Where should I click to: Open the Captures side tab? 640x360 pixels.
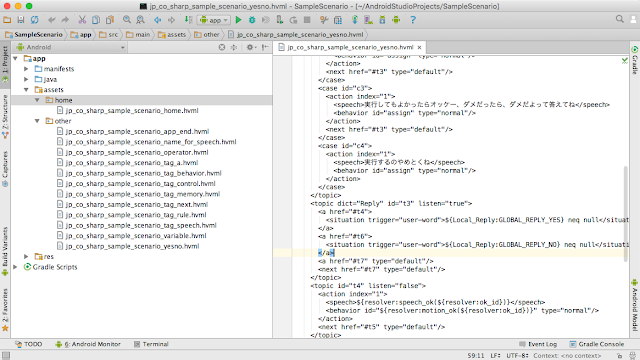point(5,169)
